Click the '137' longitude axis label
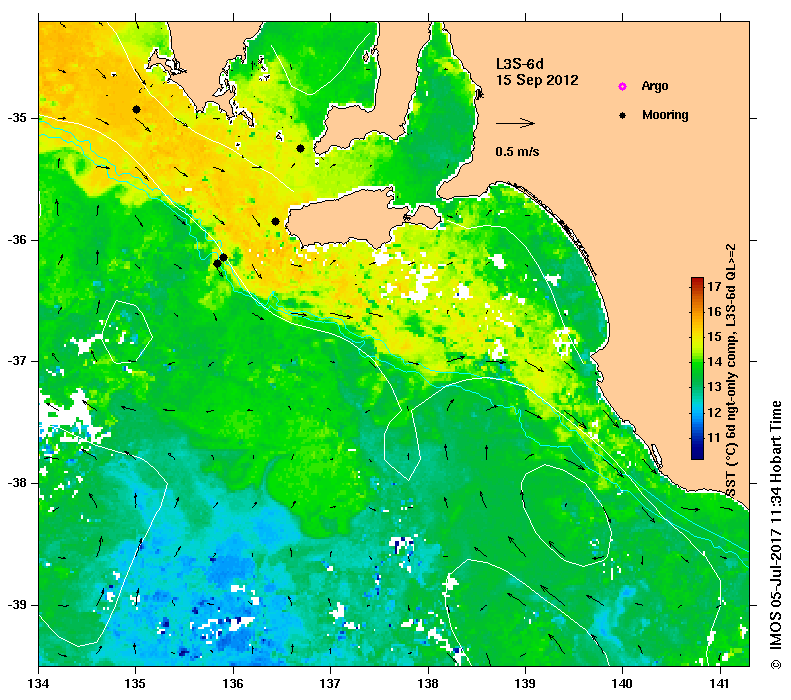 [330, 684]
